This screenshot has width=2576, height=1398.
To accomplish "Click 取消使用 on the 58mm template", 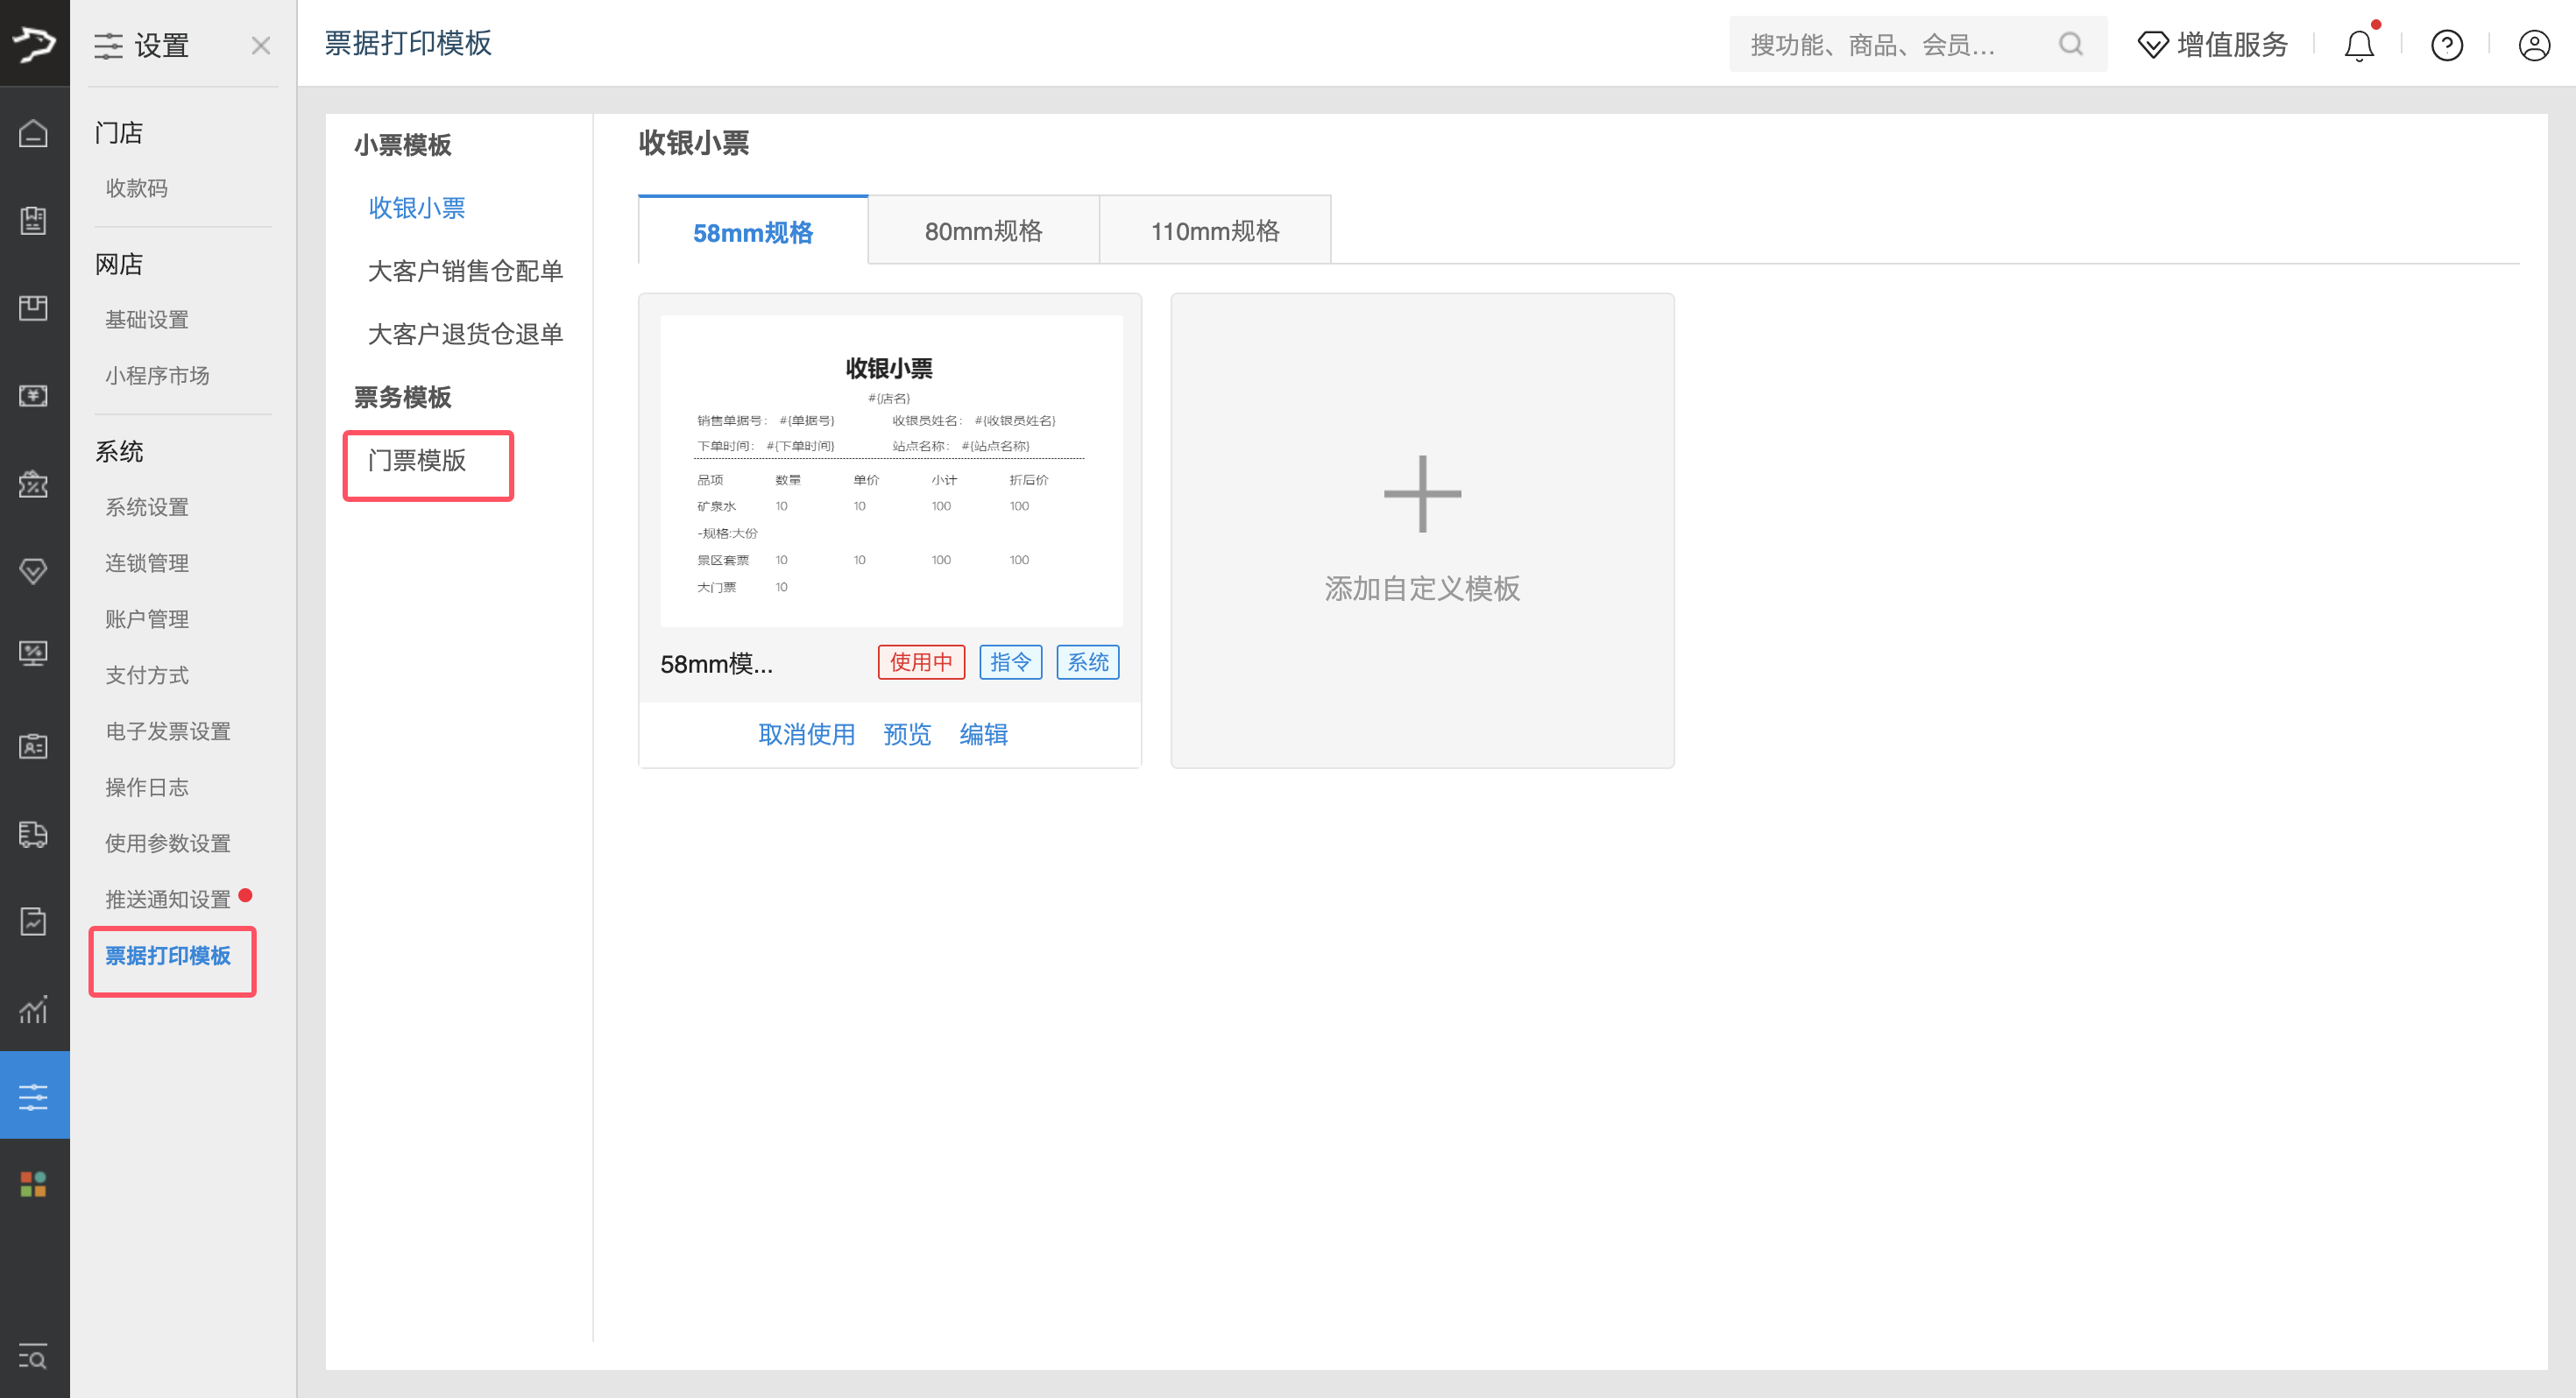I will tap(806, 734).
